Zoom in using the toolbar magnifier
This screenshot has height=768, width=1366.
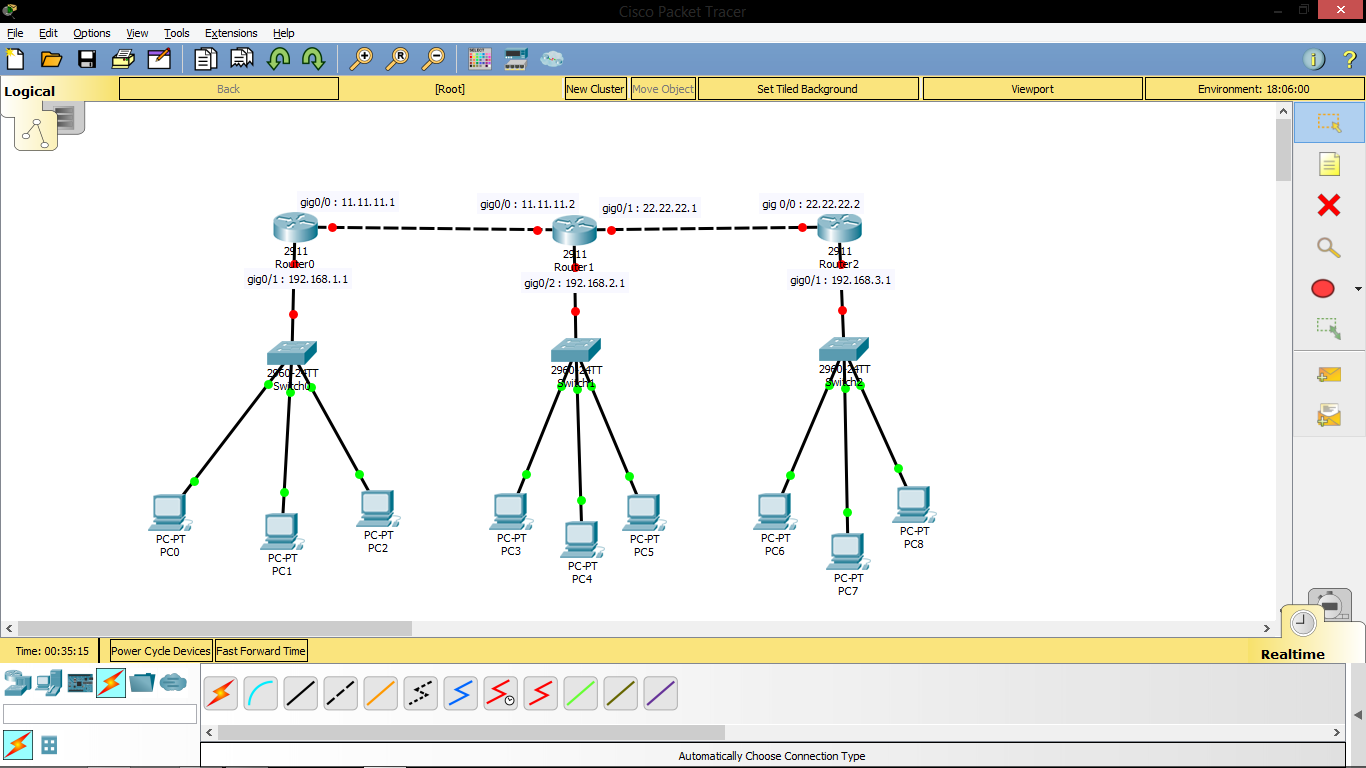coord(364,59)
